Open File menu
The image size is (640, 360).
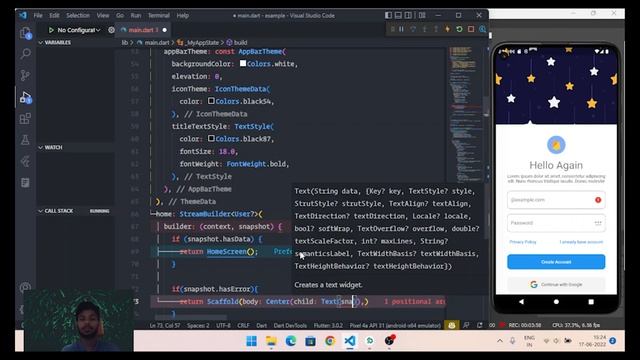coord(38,16)
